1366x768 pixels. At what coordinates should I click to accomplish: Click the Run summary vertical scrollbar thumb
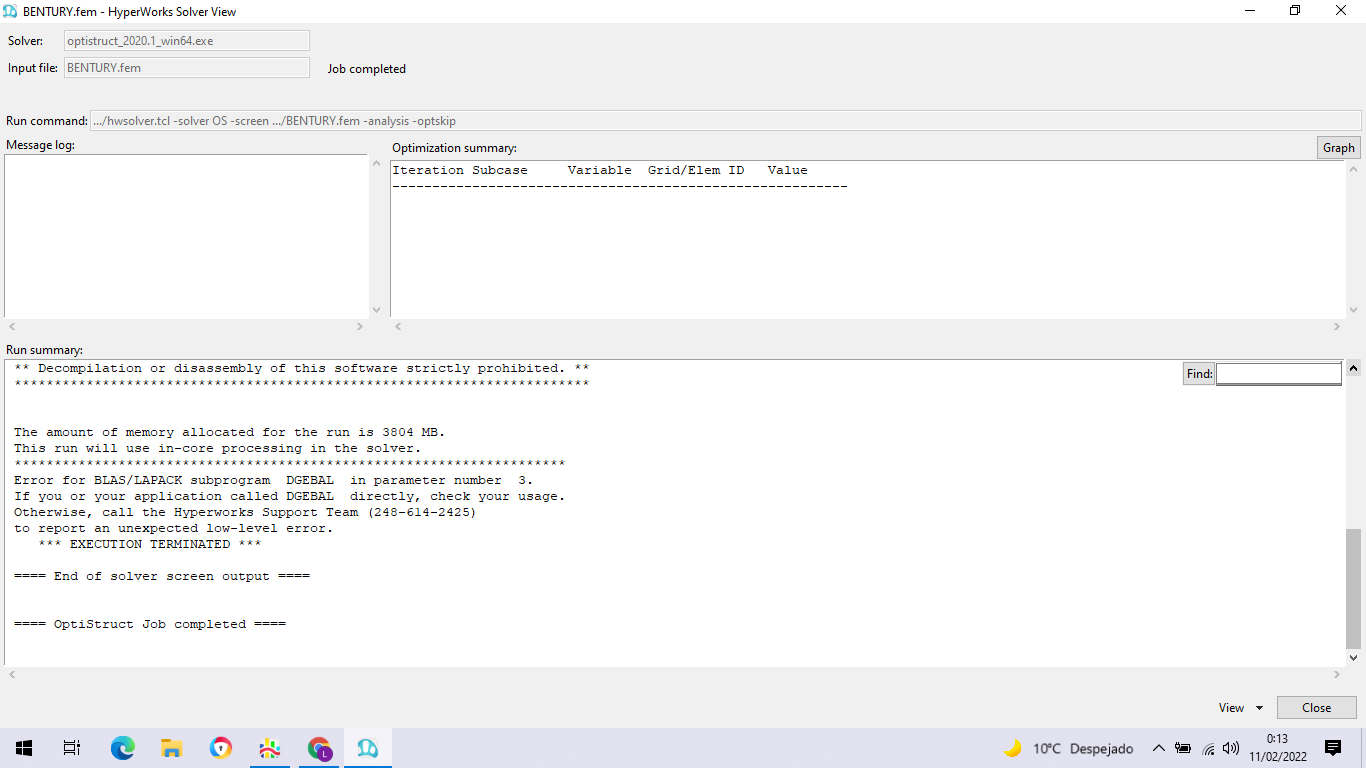coord(1354,588)
